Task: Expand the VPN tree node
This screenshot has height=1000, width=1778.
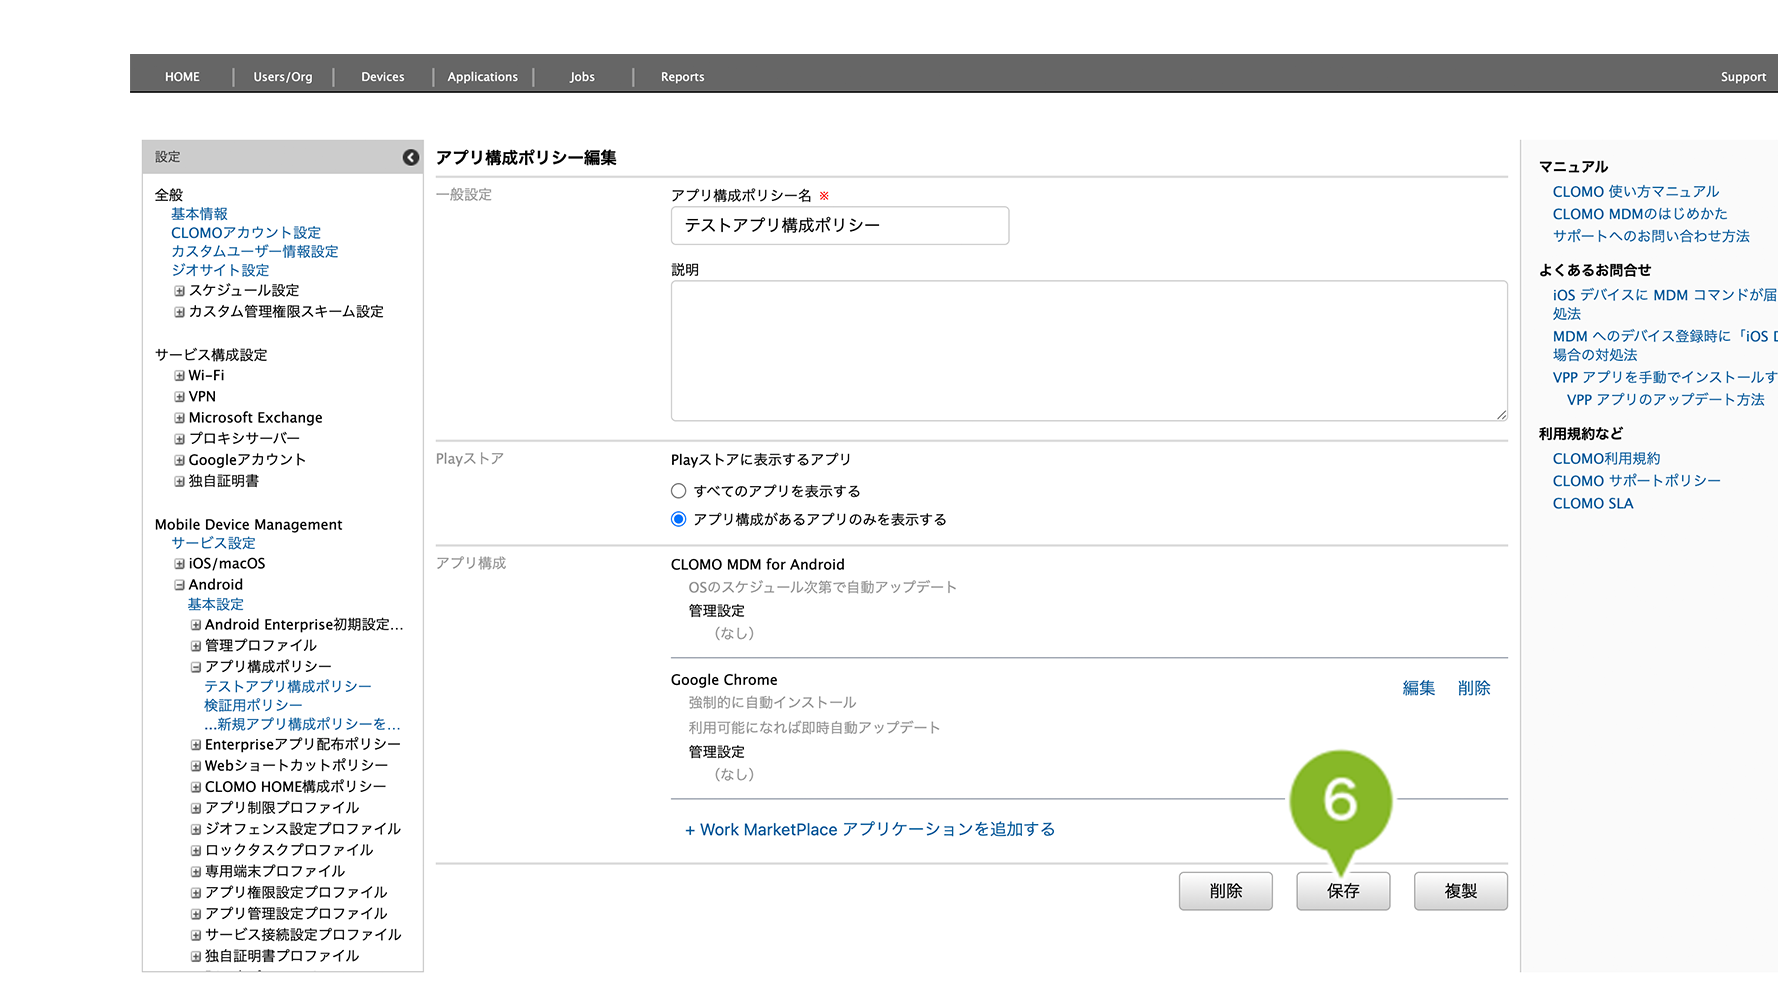Action: click(x=180, y=397)
